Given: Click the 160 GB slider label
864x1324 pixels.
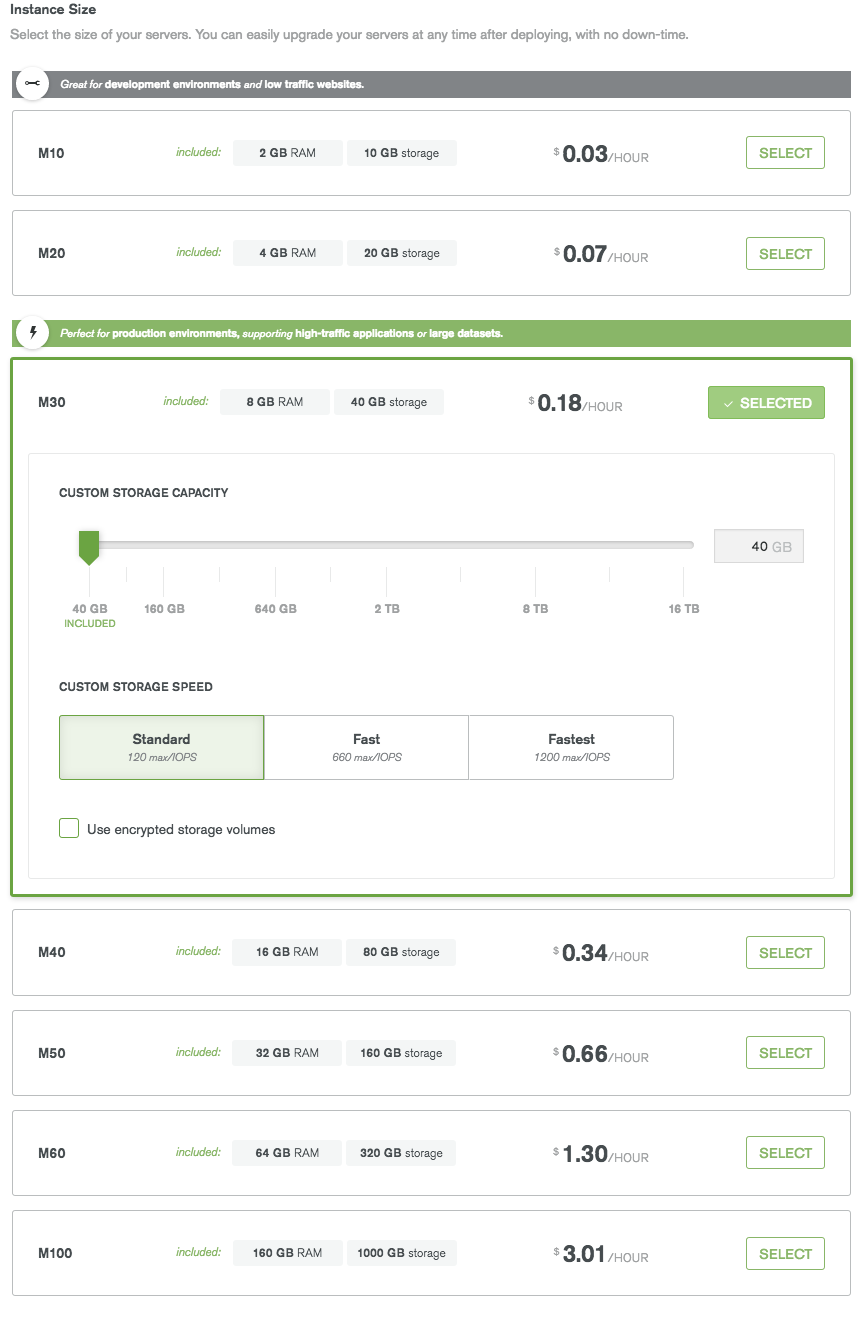Looking at the screenshot, I should click(164, 609).
